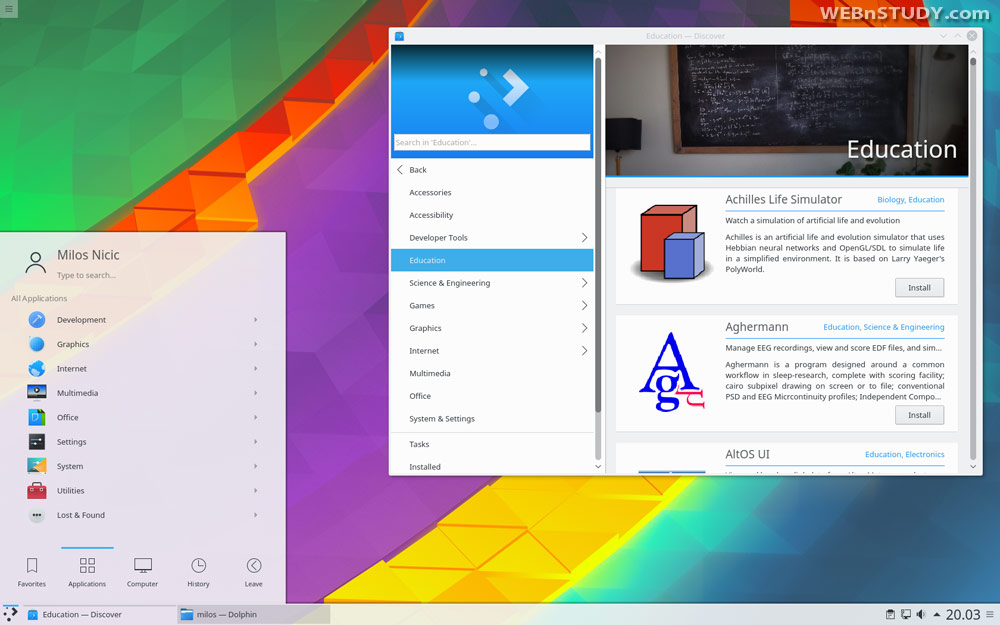Click the volume speaker icon in system tray

(x=920, y=615)
